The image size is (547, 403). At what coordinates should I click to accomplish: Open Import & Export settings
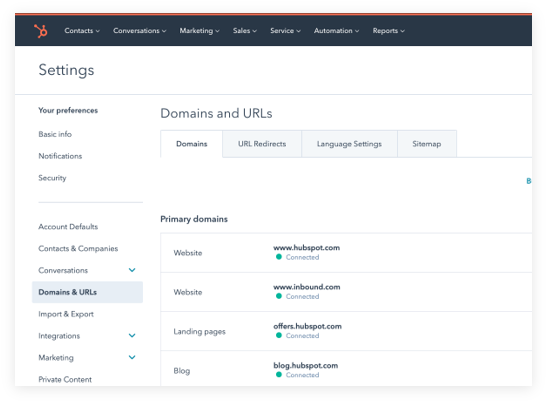66,314
